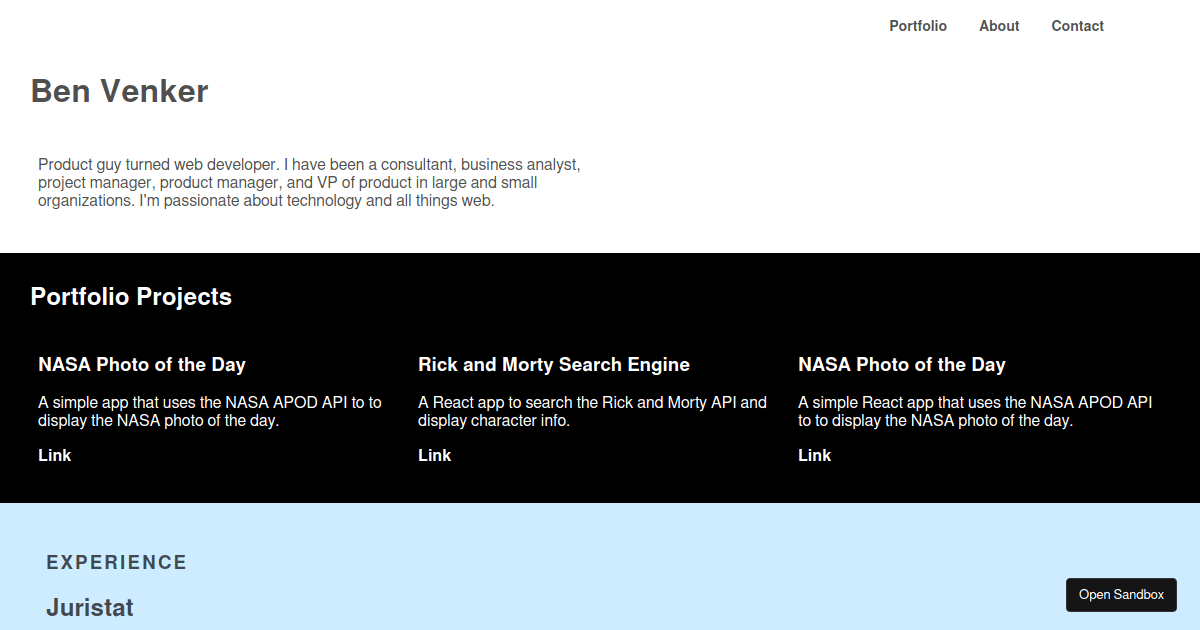Select the rightmost NASA Photo of the Day title

pyautogui.click(x=902, y=364)
